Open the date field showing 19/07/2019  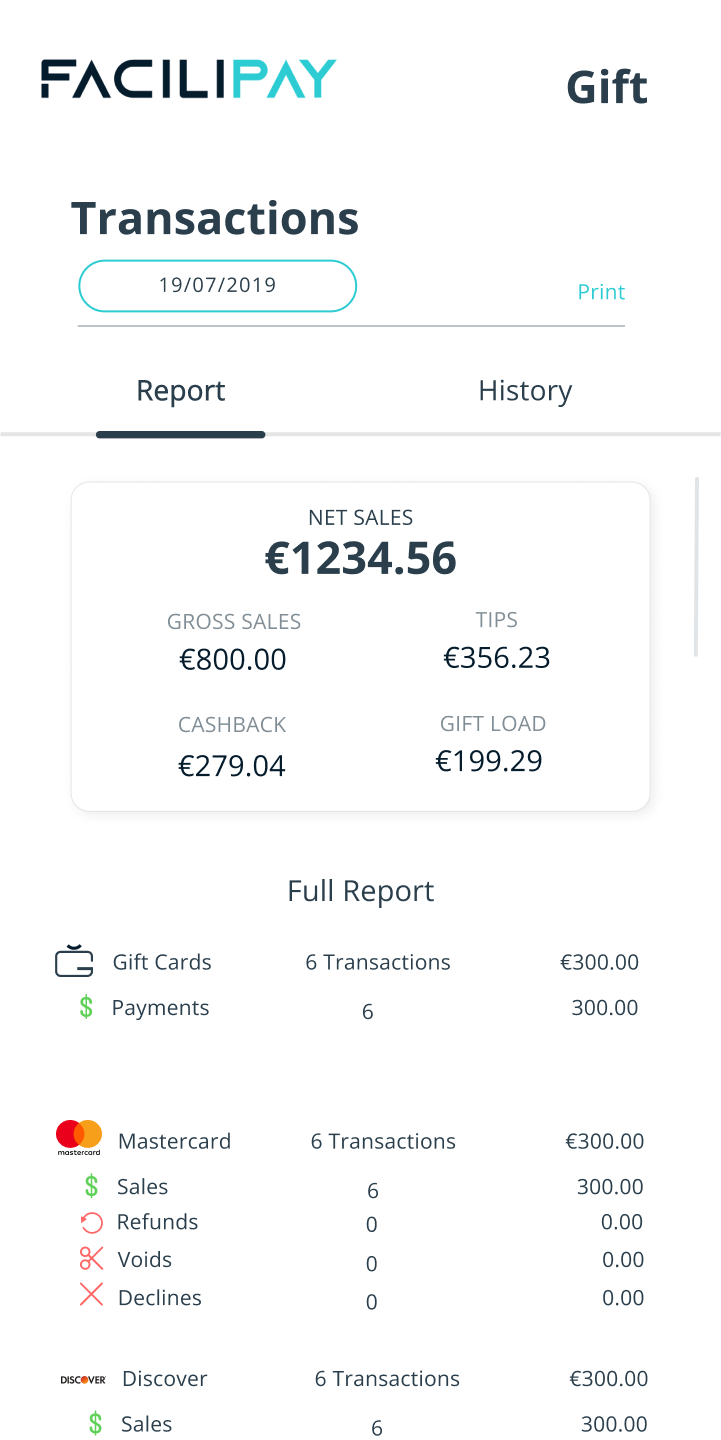click(217, 285)
